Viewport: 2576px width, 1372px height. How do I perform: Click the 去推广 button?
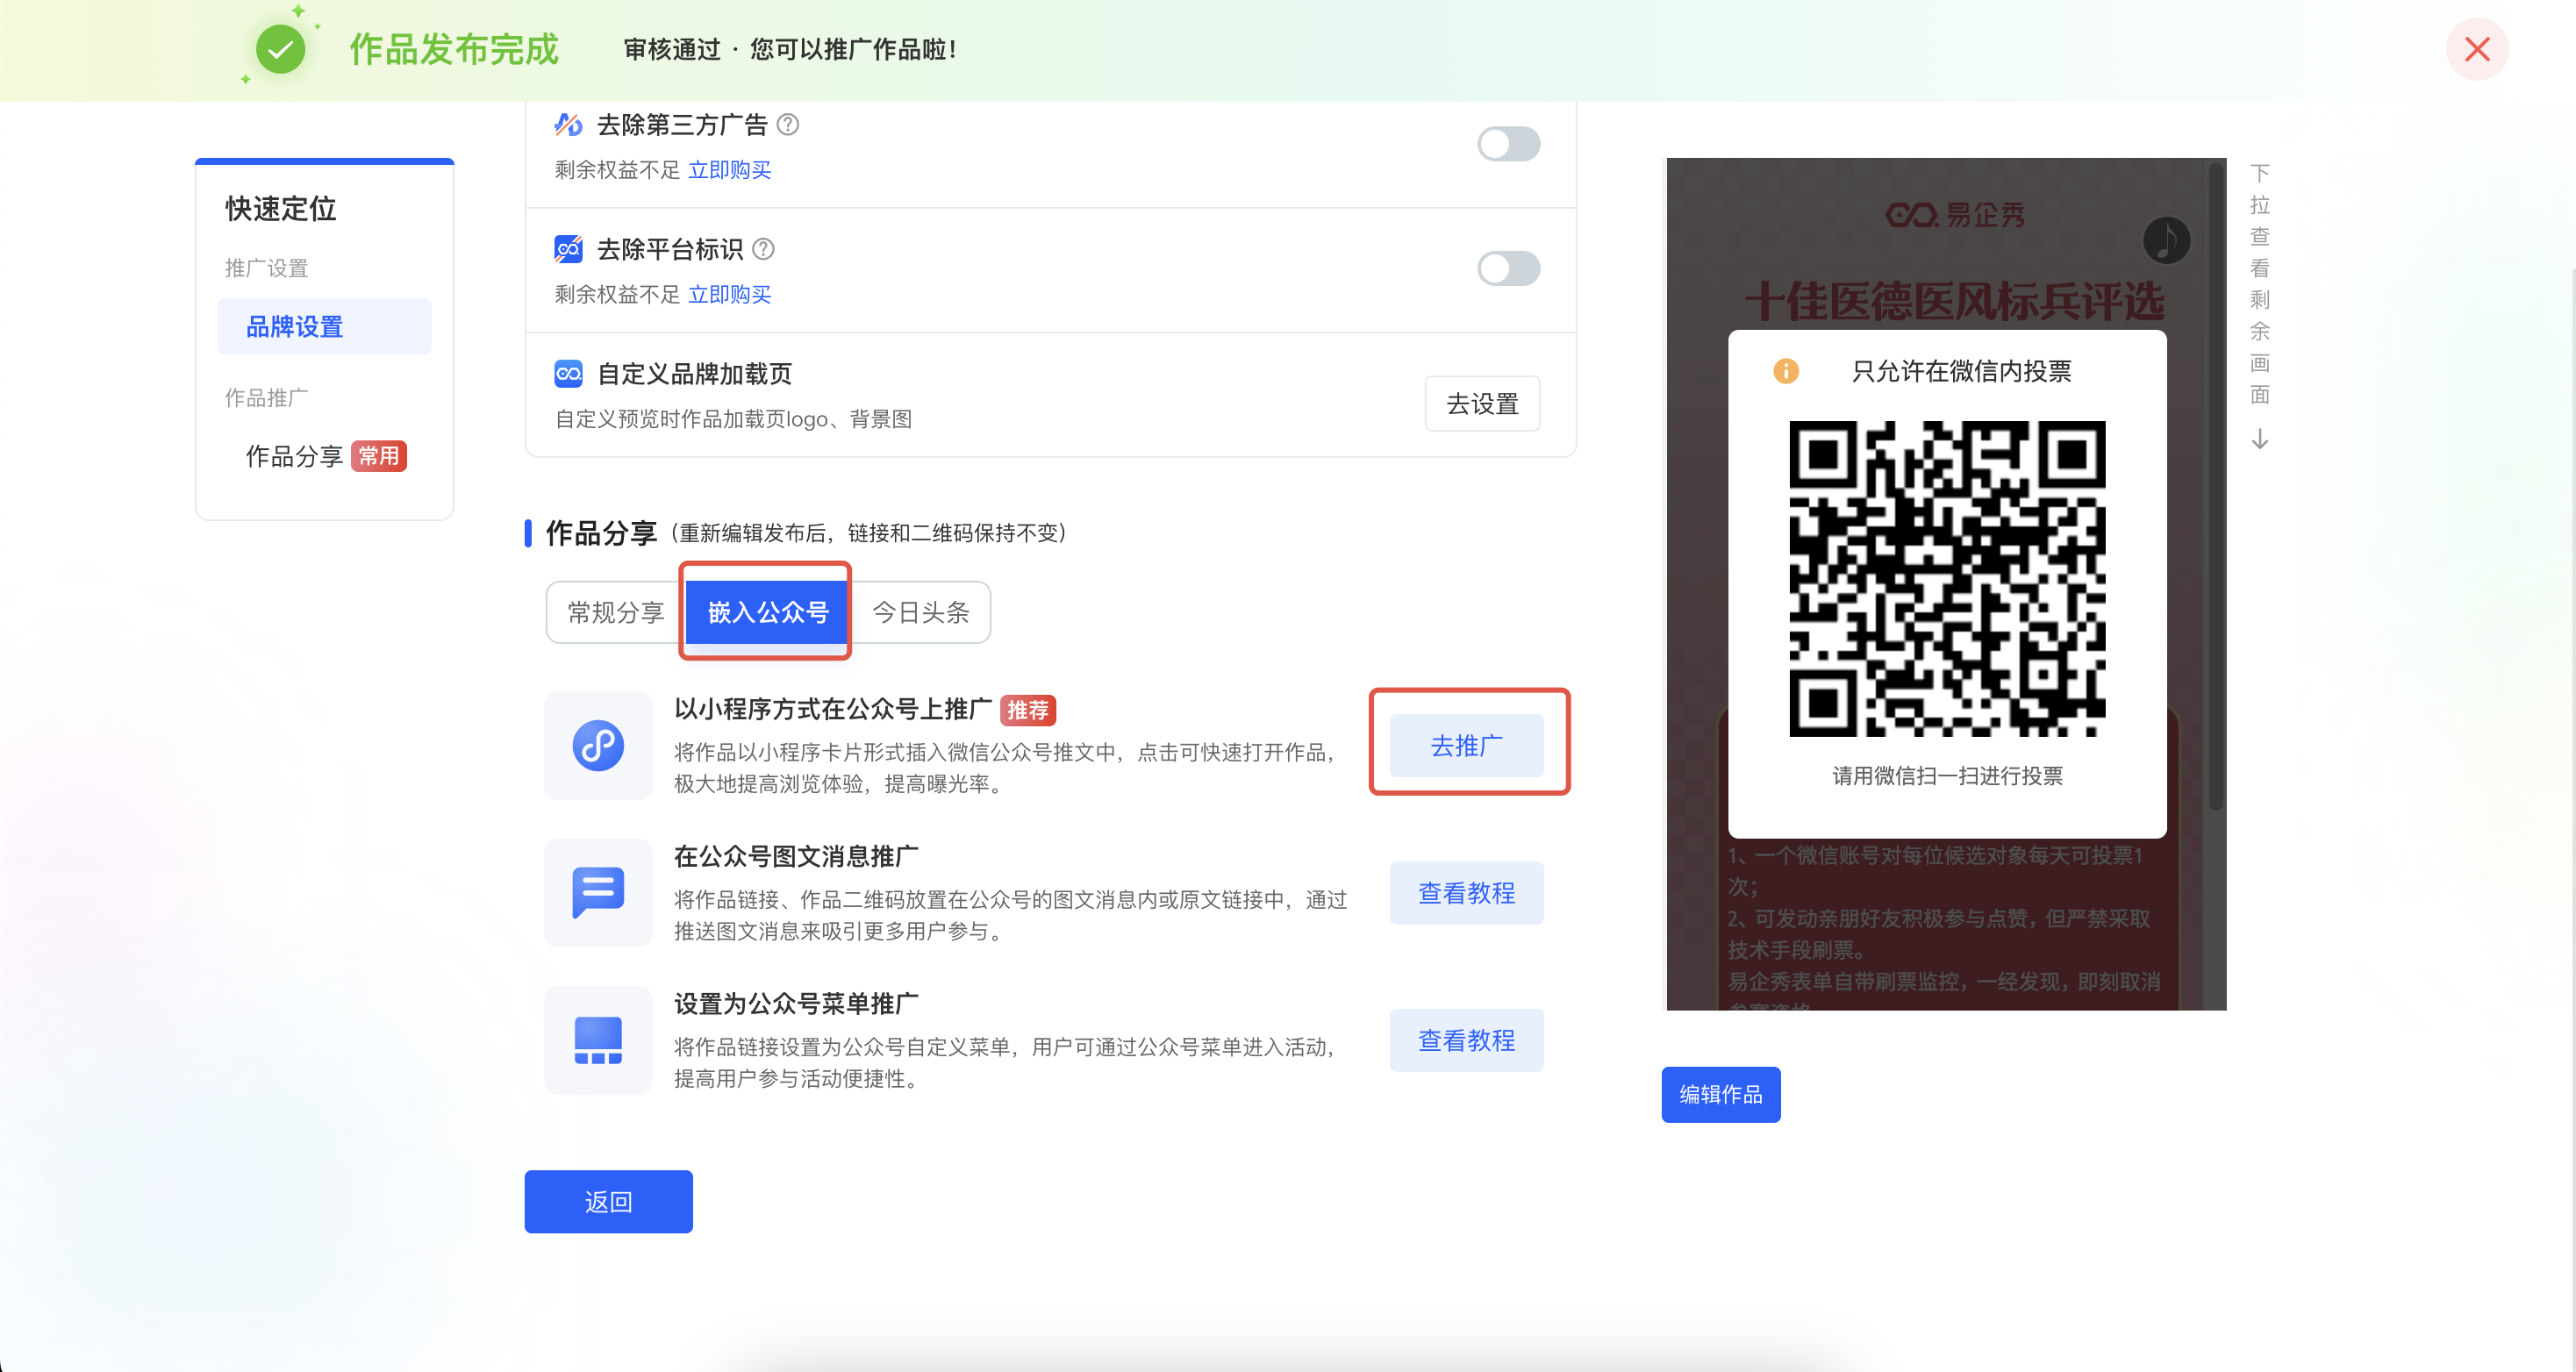click(1466, 745)
